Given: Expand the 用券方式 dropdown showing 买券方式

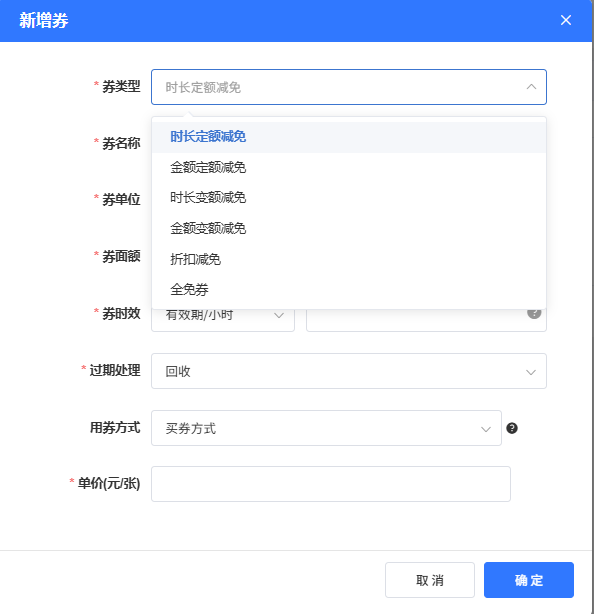Looking at the screenshot, I should coord(326,428).
